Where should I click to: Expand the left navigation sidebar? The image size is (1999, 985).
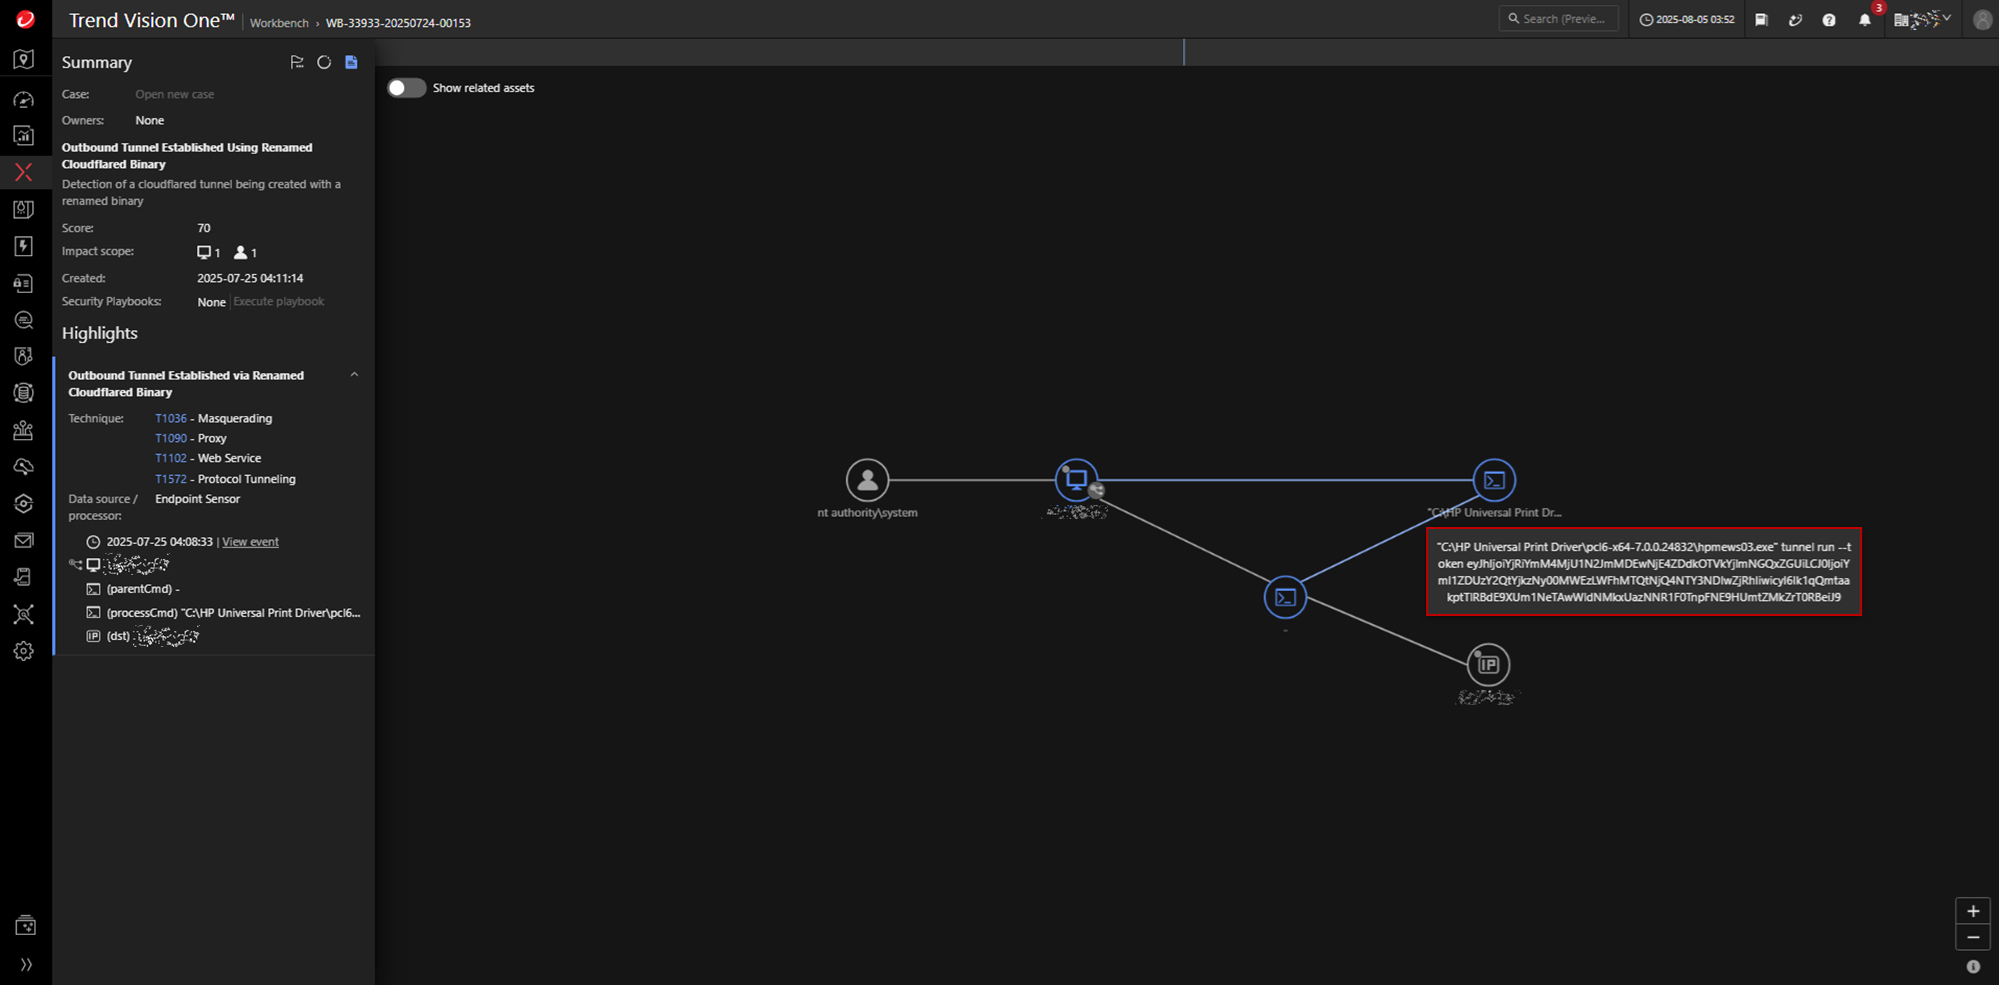click(x=26, y=964)
